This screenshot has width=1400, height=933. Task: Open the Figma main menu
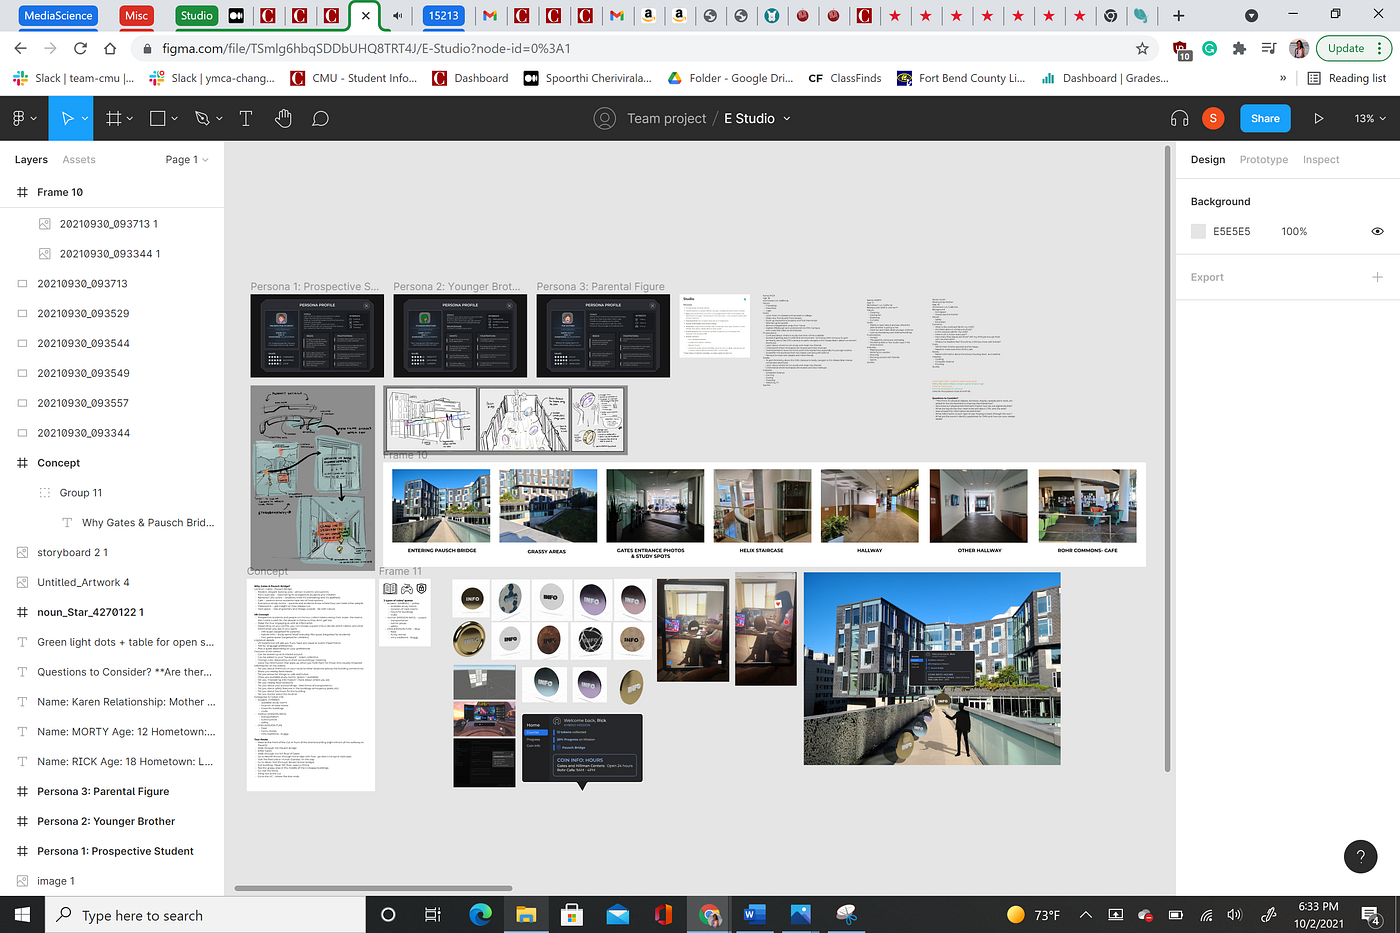(23, 118)
